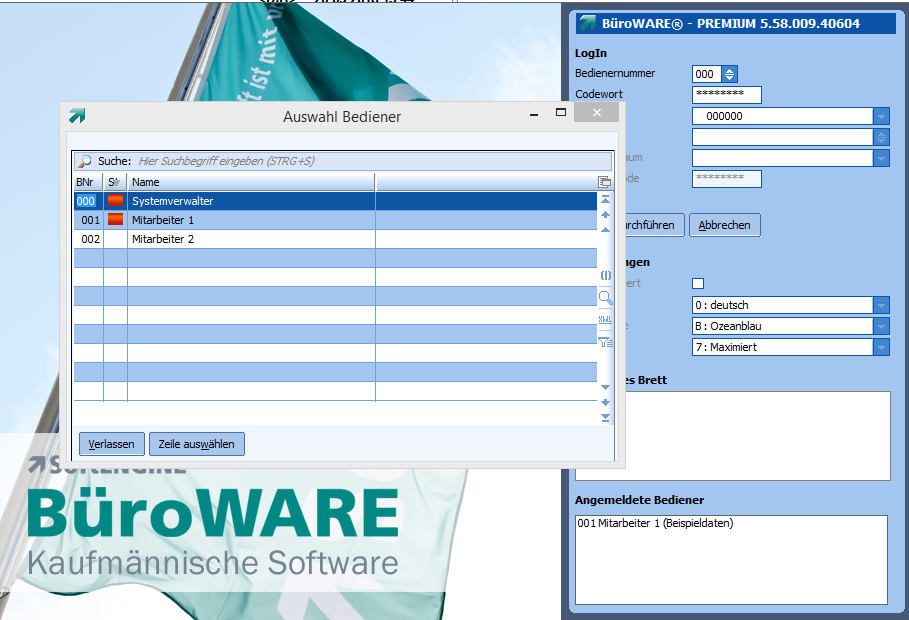Jump to last row with bottom arrow icon
This screenshot has height=620, width=909.
tap(605, 417)
